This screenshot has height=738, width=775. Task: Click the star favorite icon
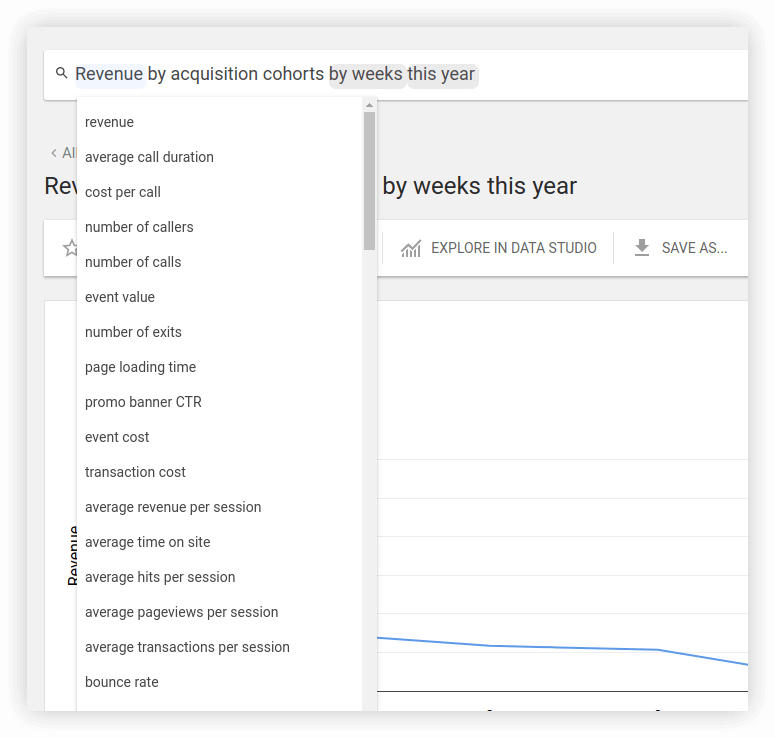[x=70, y=248]
